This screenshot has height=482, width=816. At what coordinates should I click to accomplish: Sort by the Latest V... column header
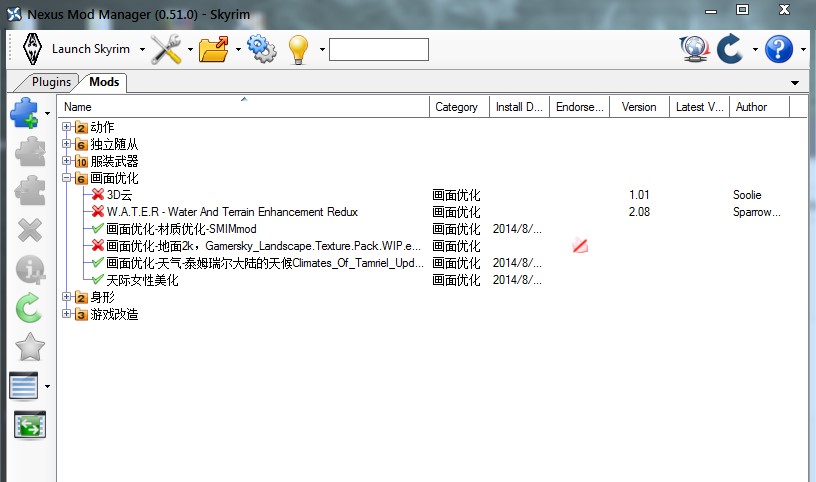699,107
